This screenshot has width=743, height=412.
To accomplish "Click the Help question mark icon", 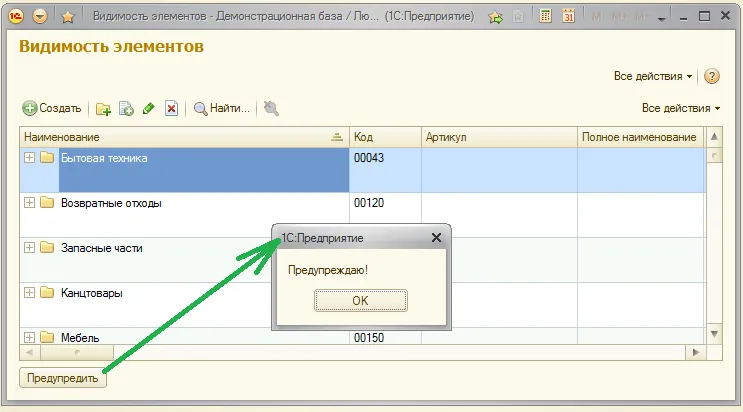I will (x=712, y=76).
